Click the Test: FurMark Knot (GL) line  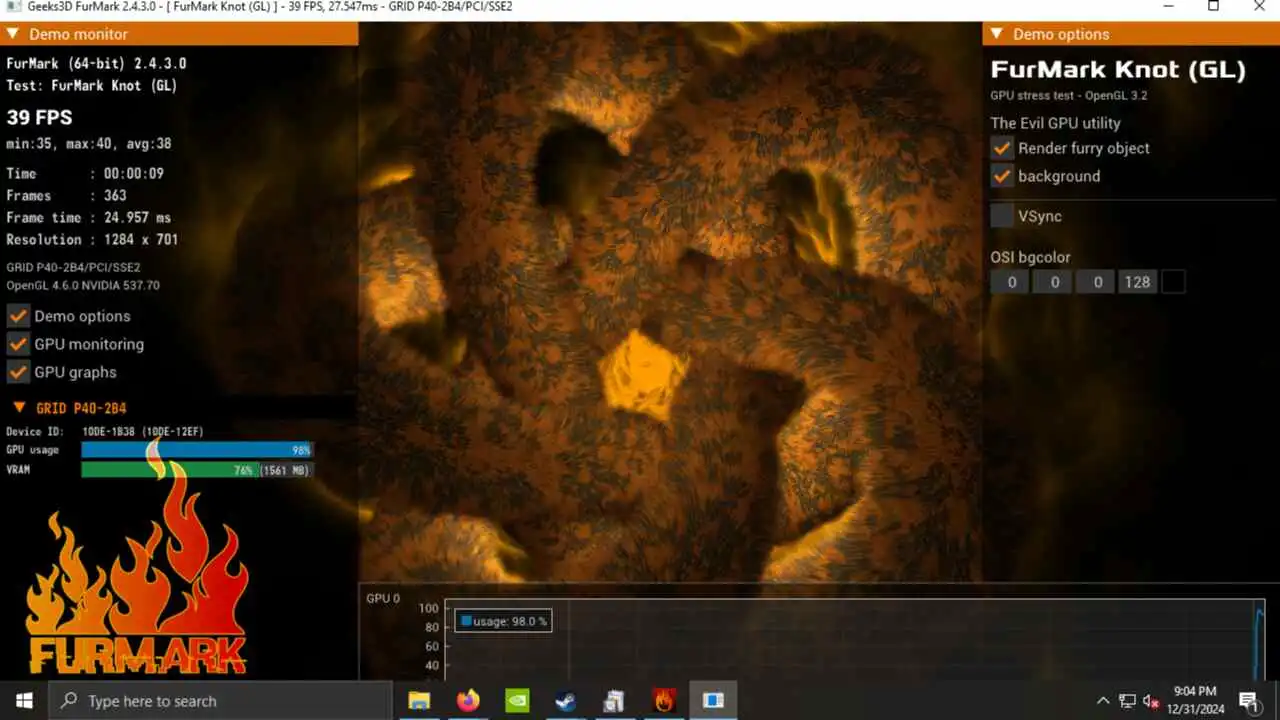pyautogui.click(x=92, y=86)
